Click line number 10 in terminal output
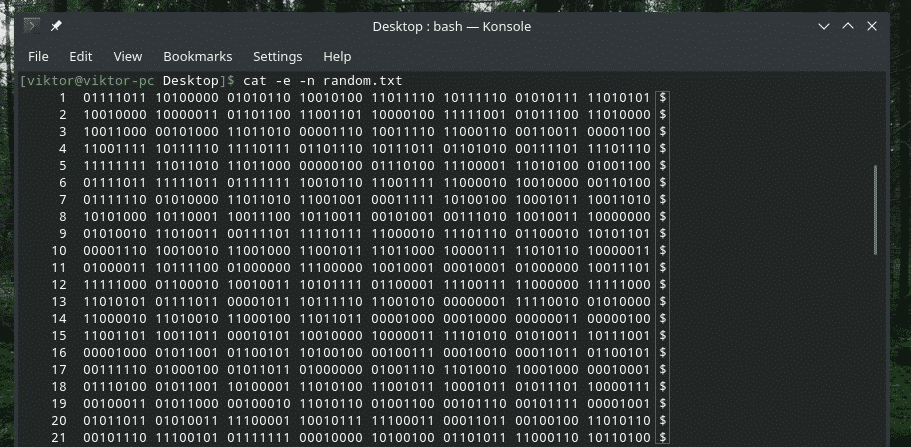The width and height of the screenshot is (911, 447). click(57, 250)
